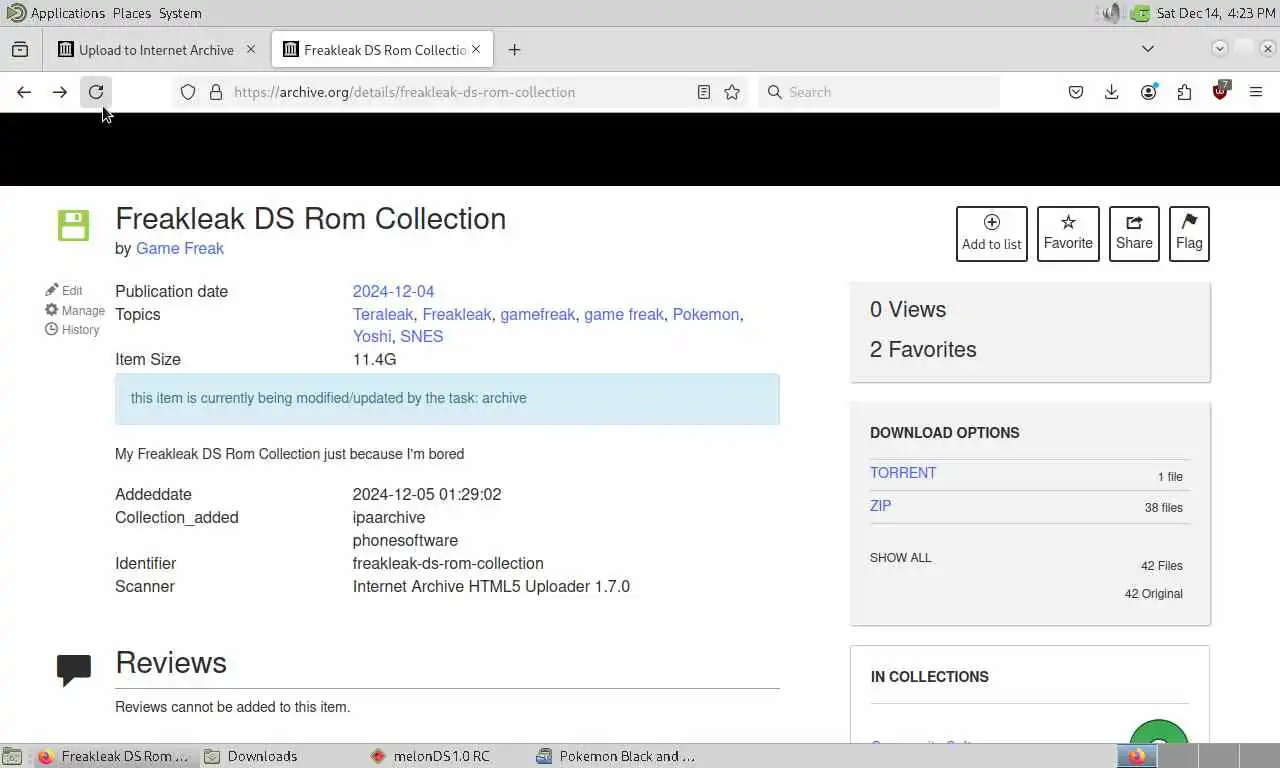This screenshot has height=768, width=1280.
Task: Open the Places menu
Action: [x=132, y=13]
